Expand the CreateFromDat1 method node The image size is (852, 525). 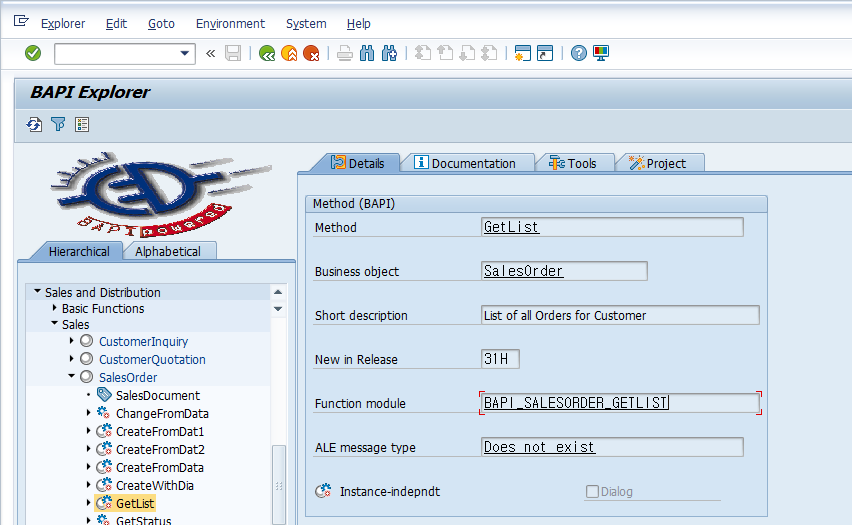(89, 431)
